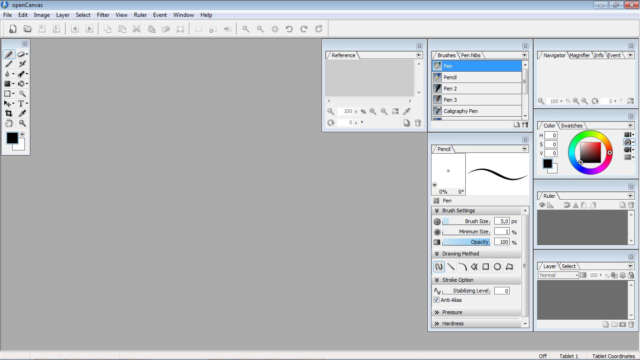Click the trash icon in the Reference panel
The image size is (640, 360).
[x=418, y=123]
